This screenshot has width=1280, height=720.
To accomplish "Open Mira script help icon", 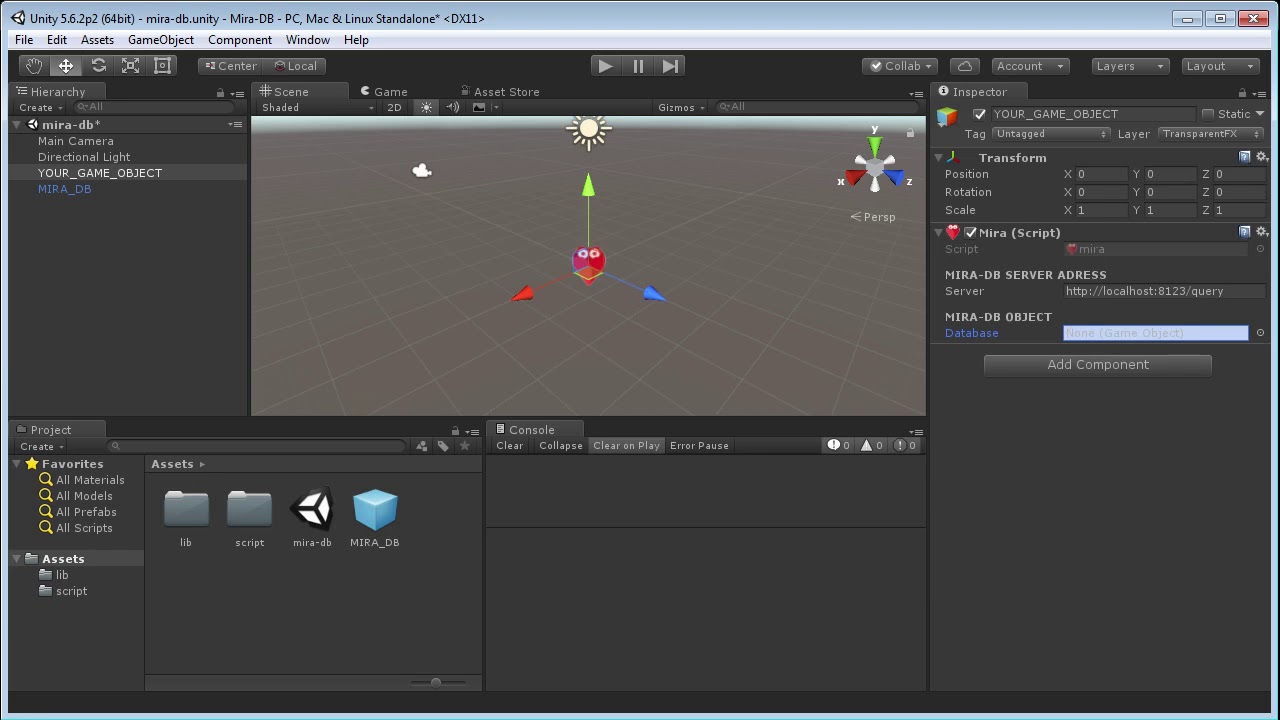I will coord(1244,232).
